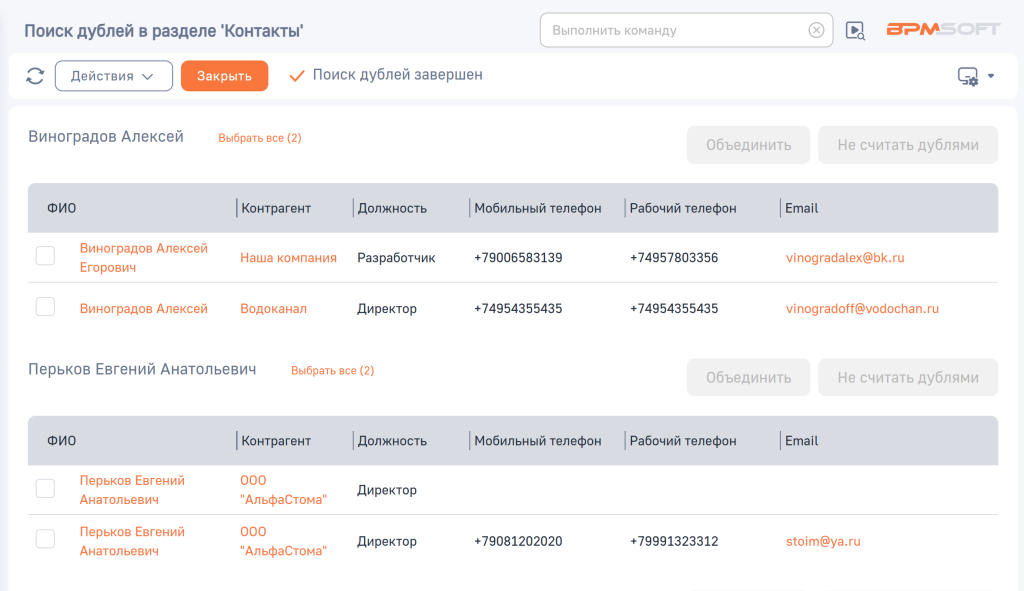Focus the Выполнить команду input field
Viewport: 1024px width, 591px height.
(675, 30)
